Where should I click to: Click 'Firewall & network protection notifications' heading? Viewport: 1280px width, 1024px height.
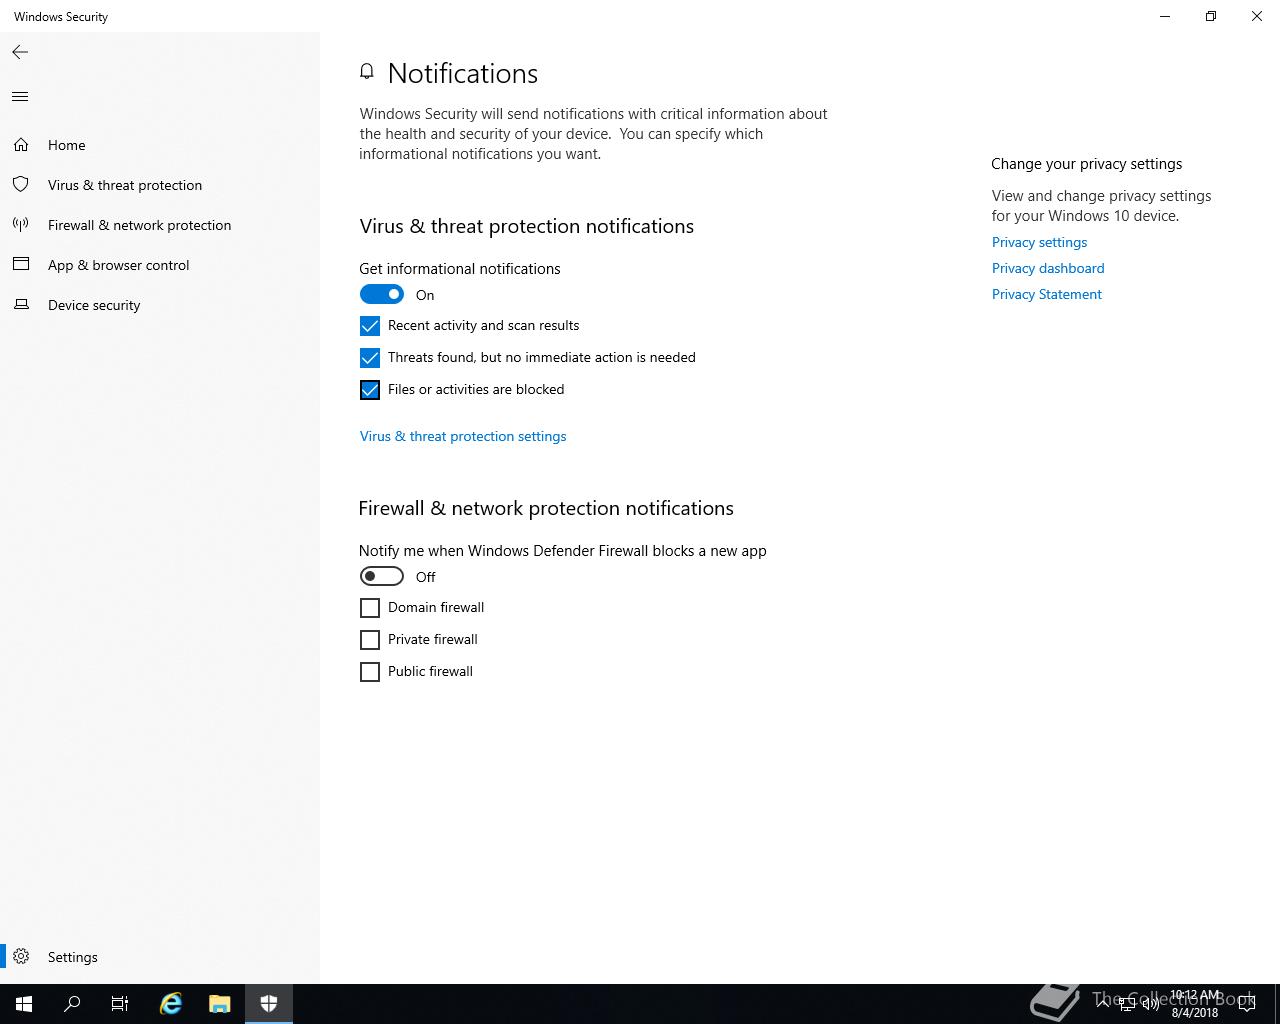click(x=546, y=508)
